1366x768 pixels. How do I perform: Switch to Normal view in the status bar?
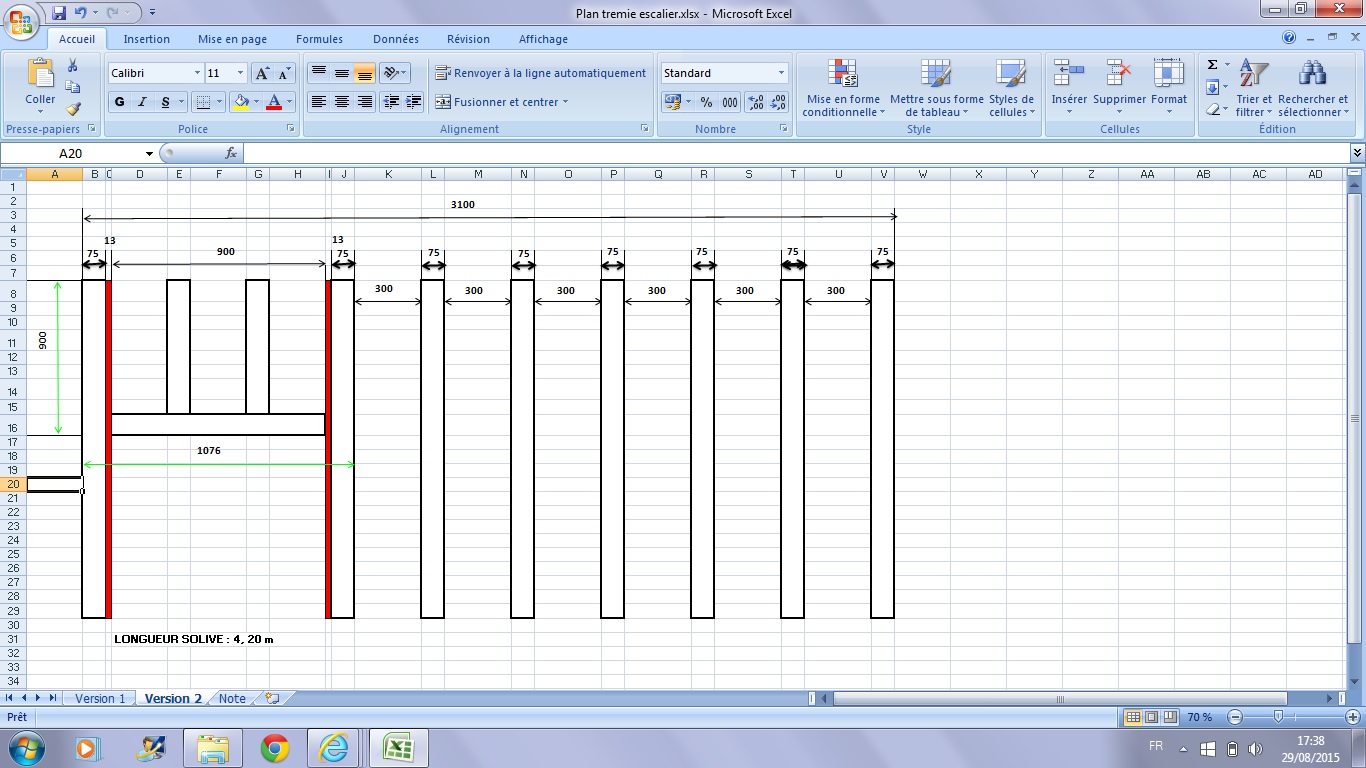(x=1133, y=717)
